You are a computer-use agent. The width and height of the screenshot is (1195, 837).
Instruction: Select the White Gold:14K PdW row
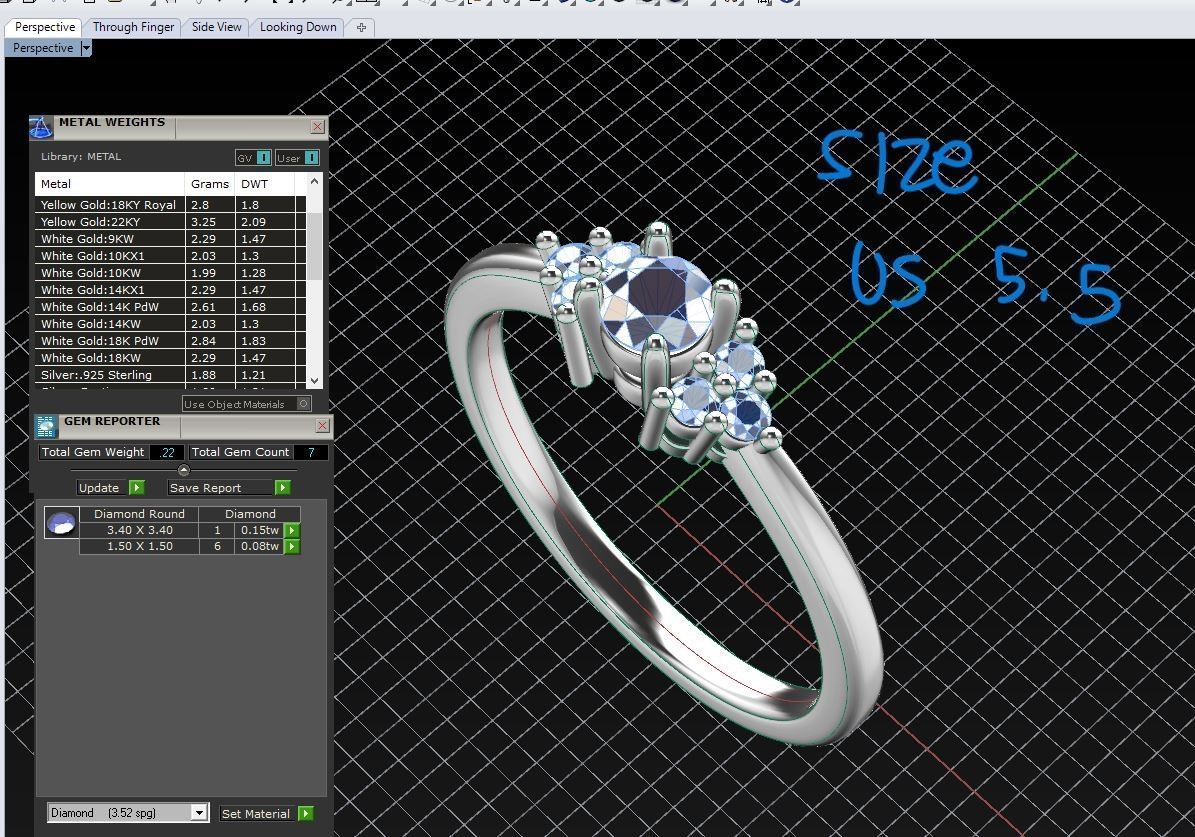[x=171, y=306]
